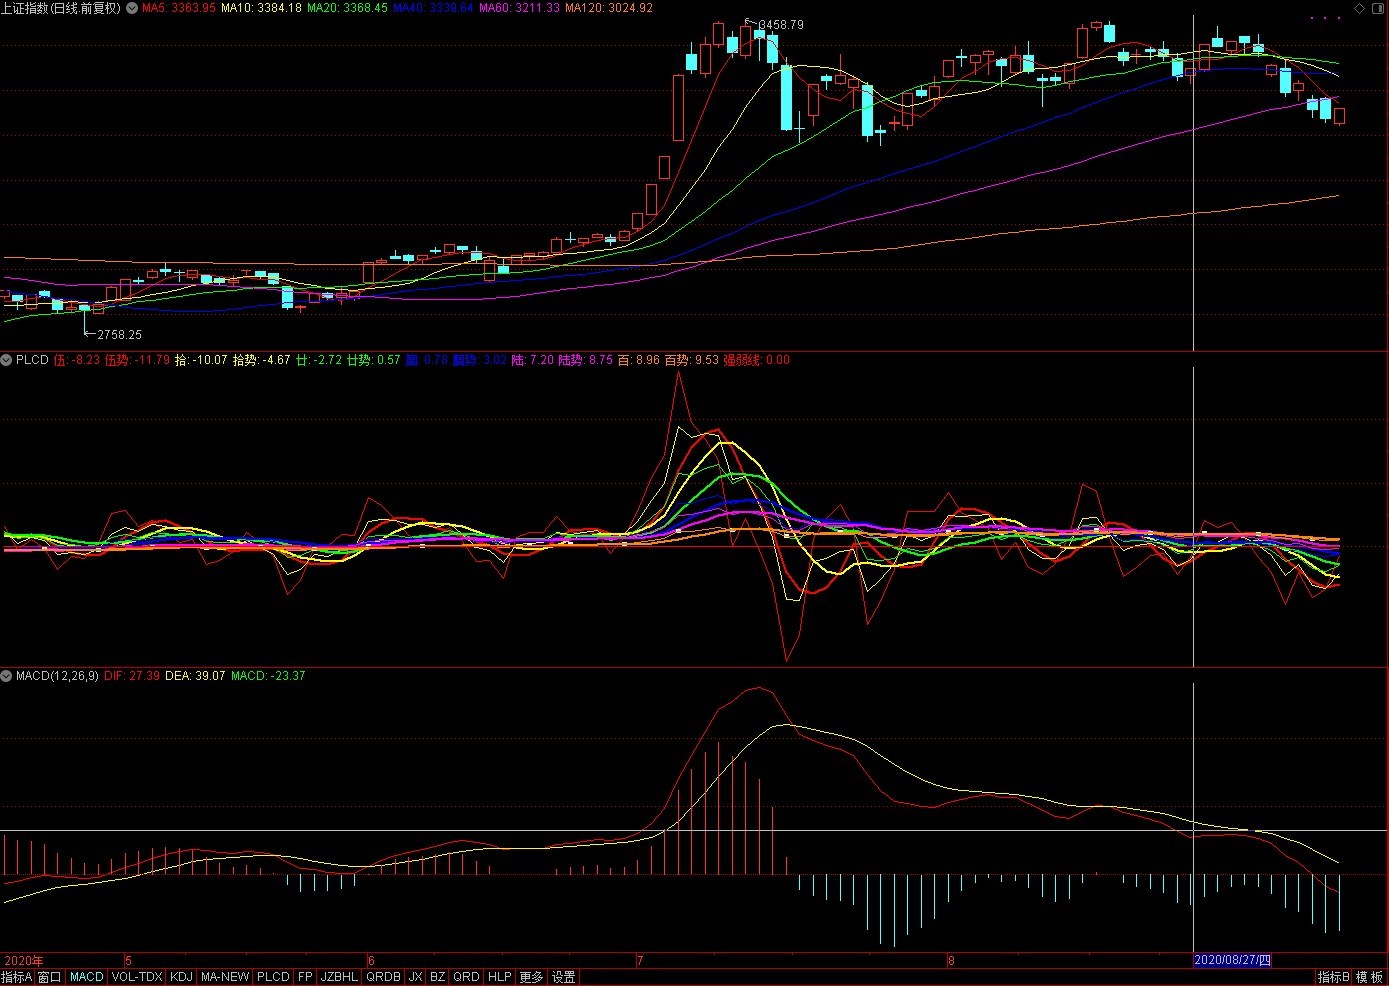Open the 设置 settings button
Screen dimensions: 1389x986
(564, 977)
